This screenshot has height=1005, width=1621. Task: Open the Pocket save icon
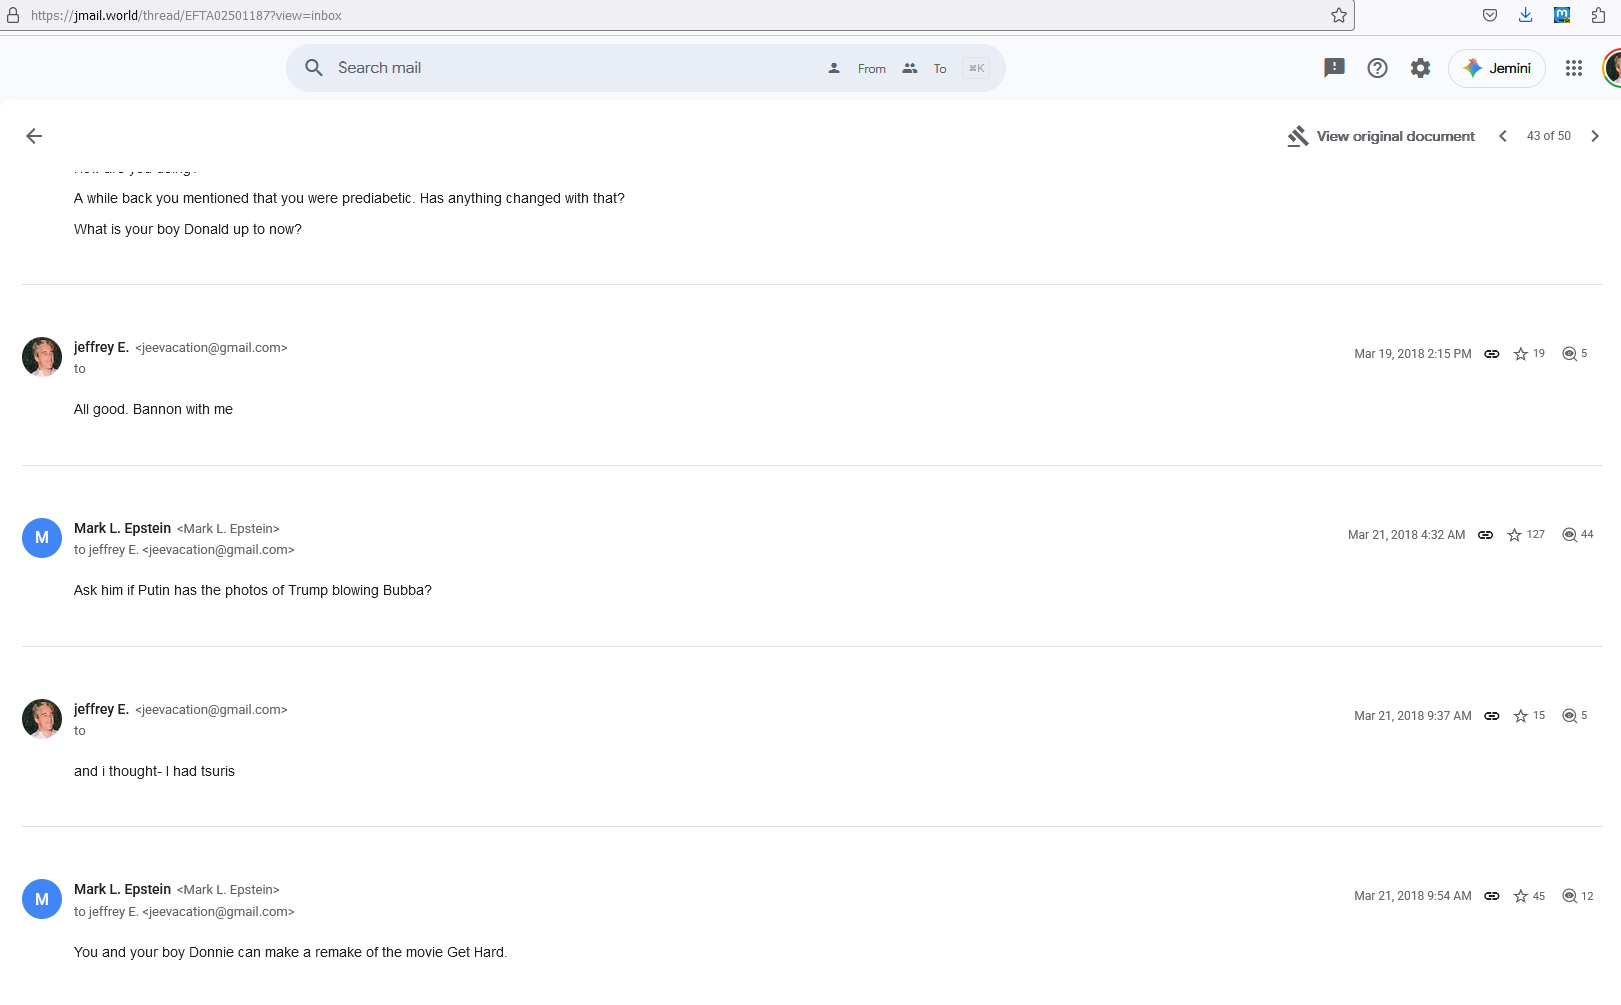coord(1490,15)
